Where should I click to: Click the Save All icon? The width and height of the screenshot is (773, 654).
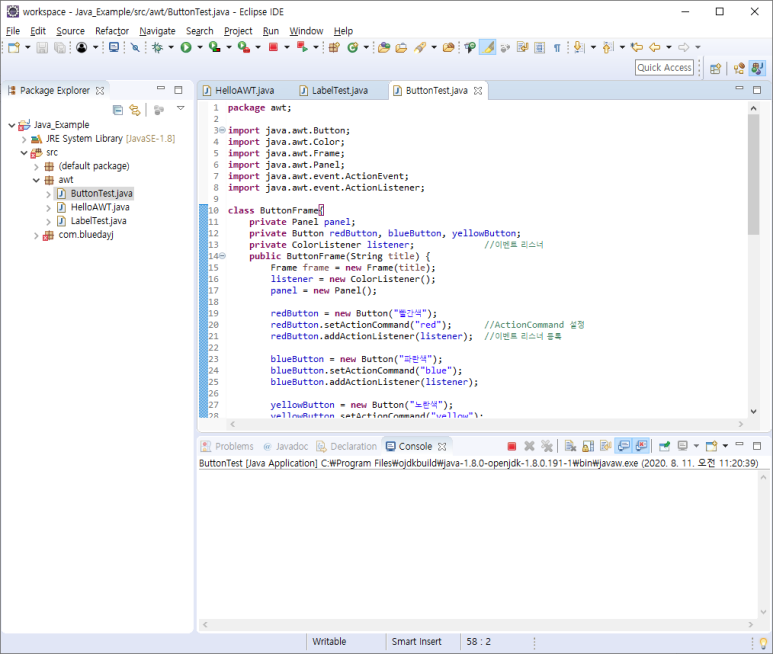[60, 47]
